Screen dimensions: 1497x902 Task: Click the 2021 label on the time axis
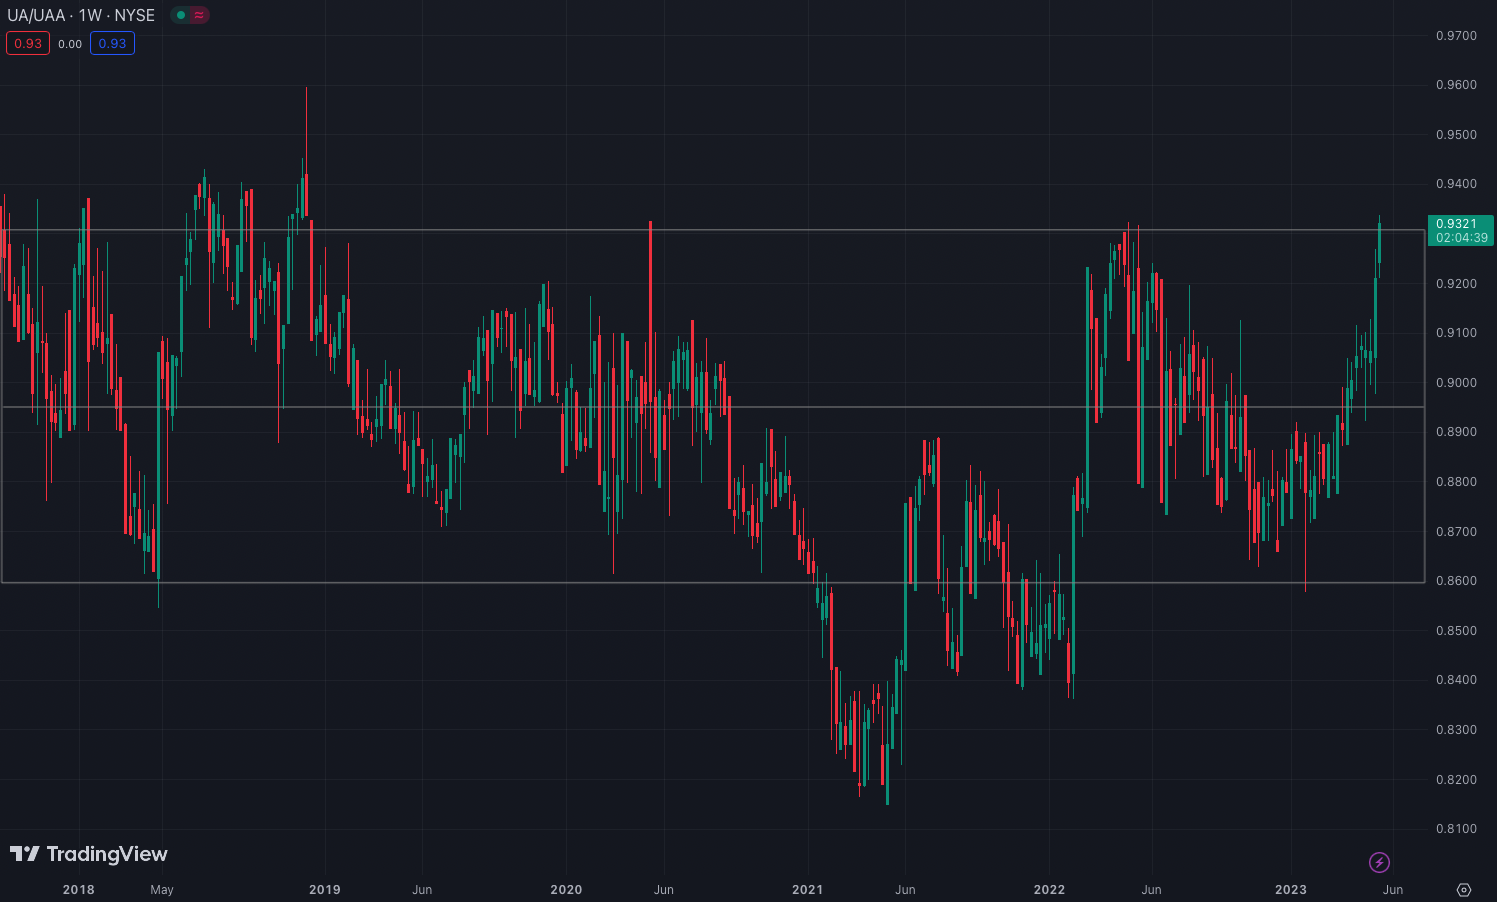[x=808, y=890]
